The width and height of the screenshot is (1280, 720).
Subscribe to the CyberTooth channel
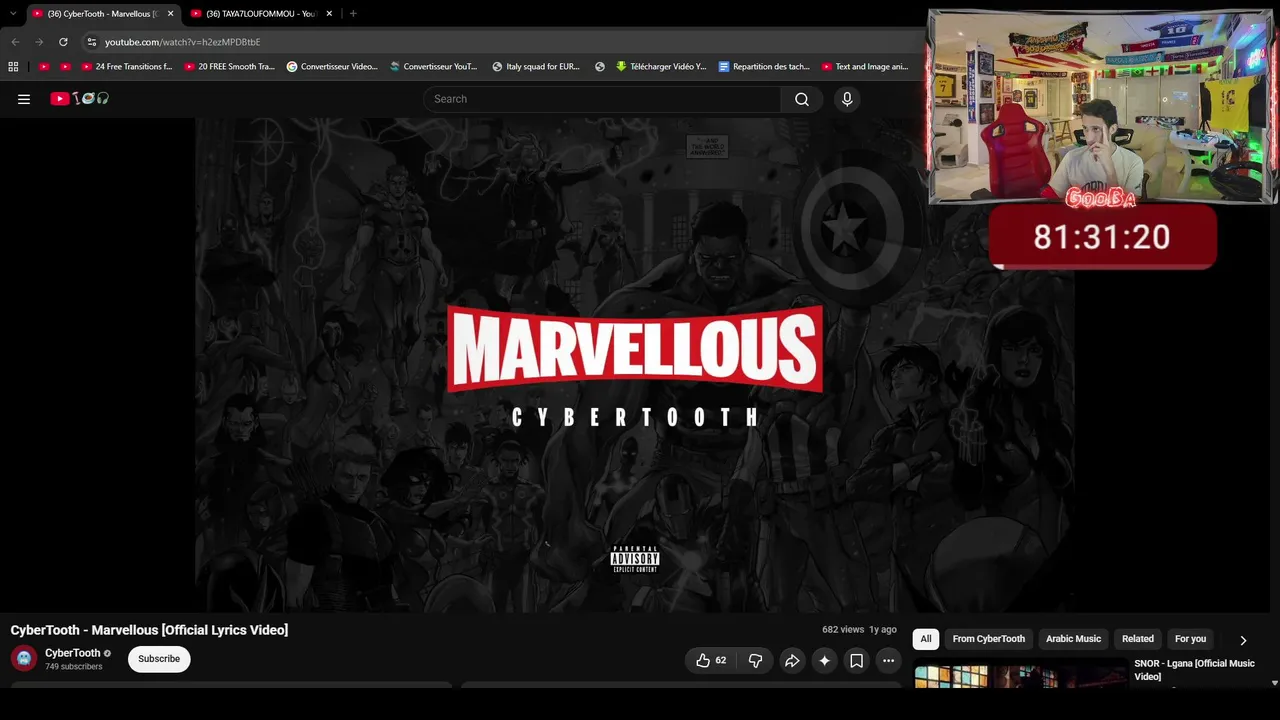click(159, 659)
